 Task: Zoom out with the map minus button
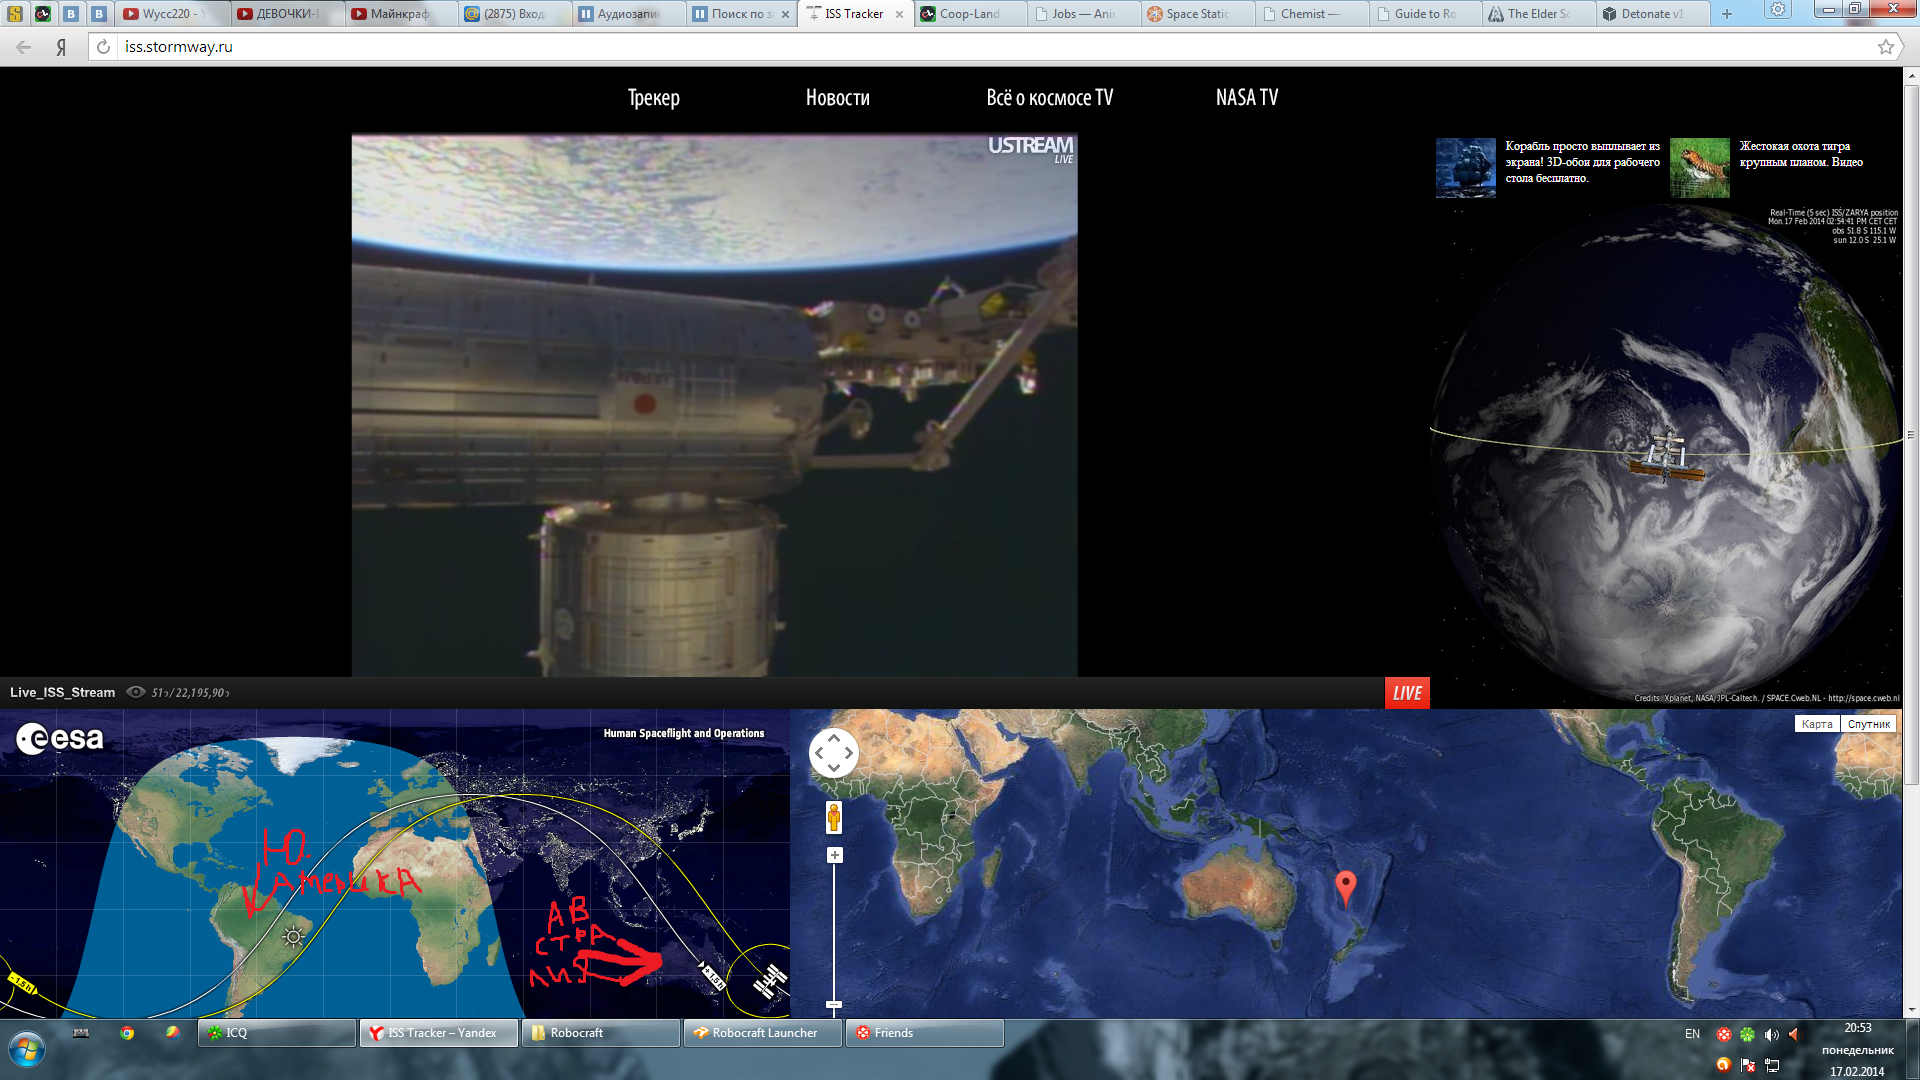pyautogui.click(x=834, y=1004)
